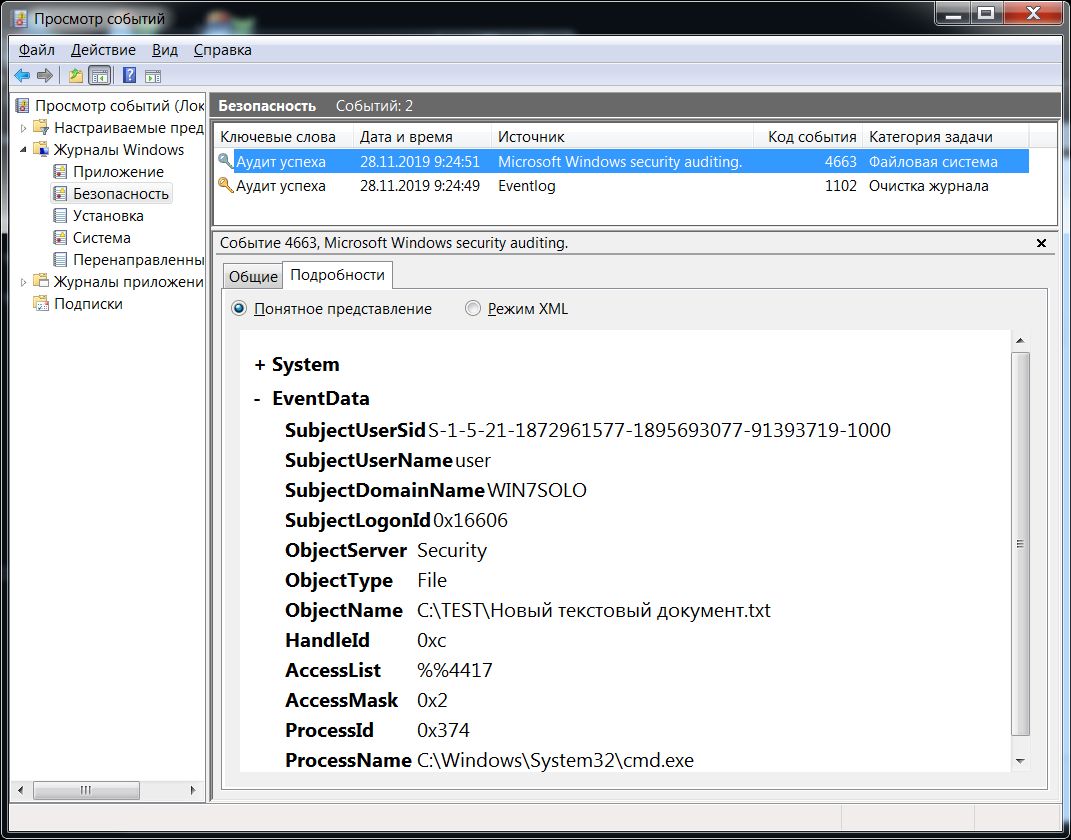
Task: Open the Файл menu
Action: click(x=37, y=50)
